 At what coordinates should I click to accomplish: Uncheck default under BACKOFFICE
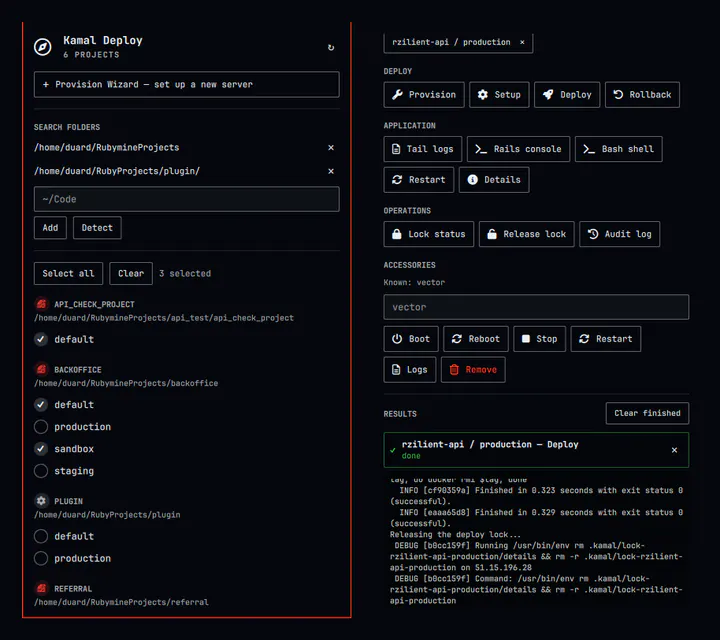(41, 404)
